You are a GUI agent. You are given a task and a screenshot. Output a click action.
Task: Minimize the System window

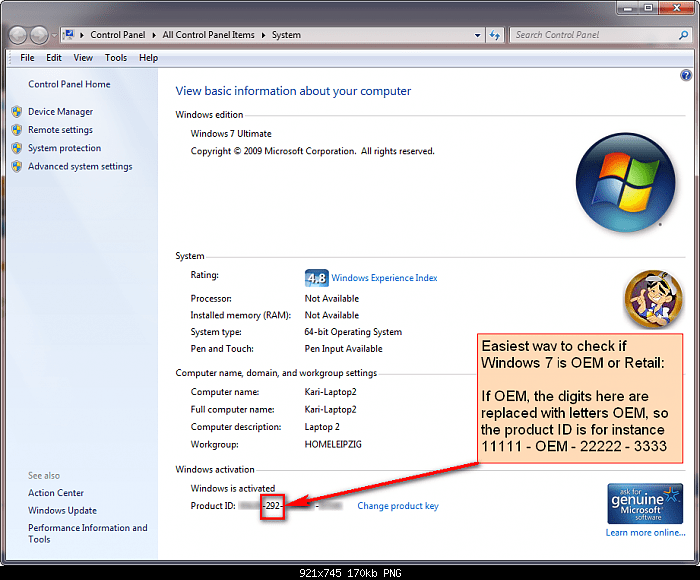pyautogui.click(x=628, y=8)
